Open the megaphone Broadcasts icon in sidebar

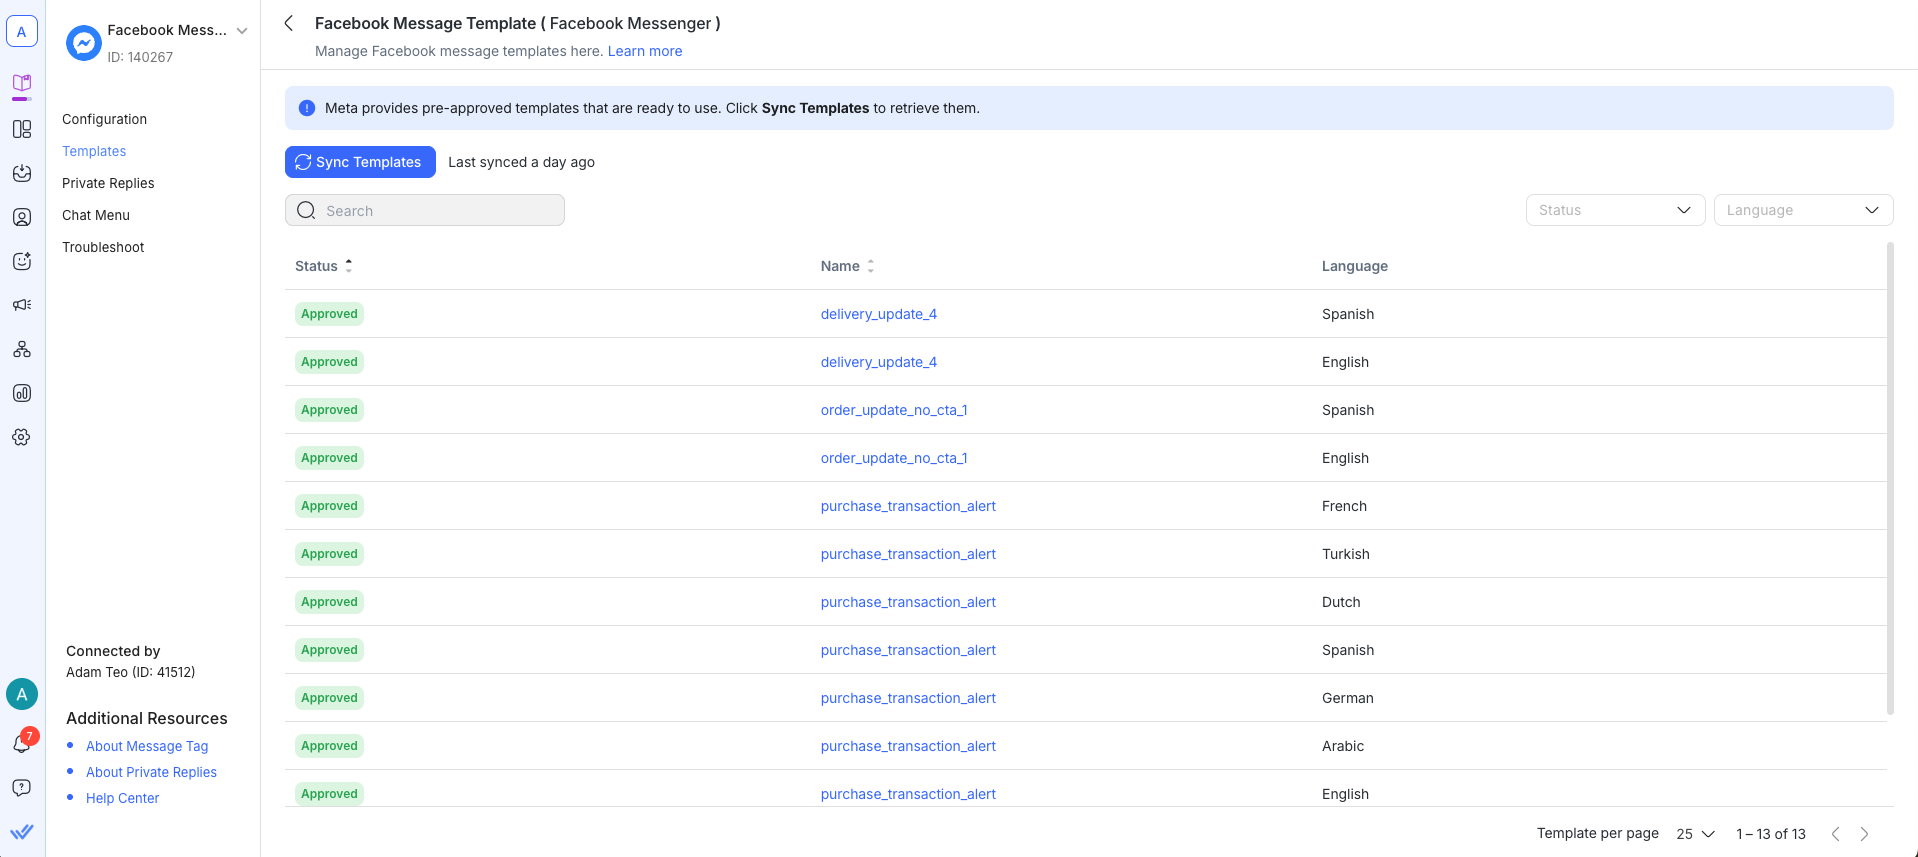pyautogui.click(x=22, y=305)
